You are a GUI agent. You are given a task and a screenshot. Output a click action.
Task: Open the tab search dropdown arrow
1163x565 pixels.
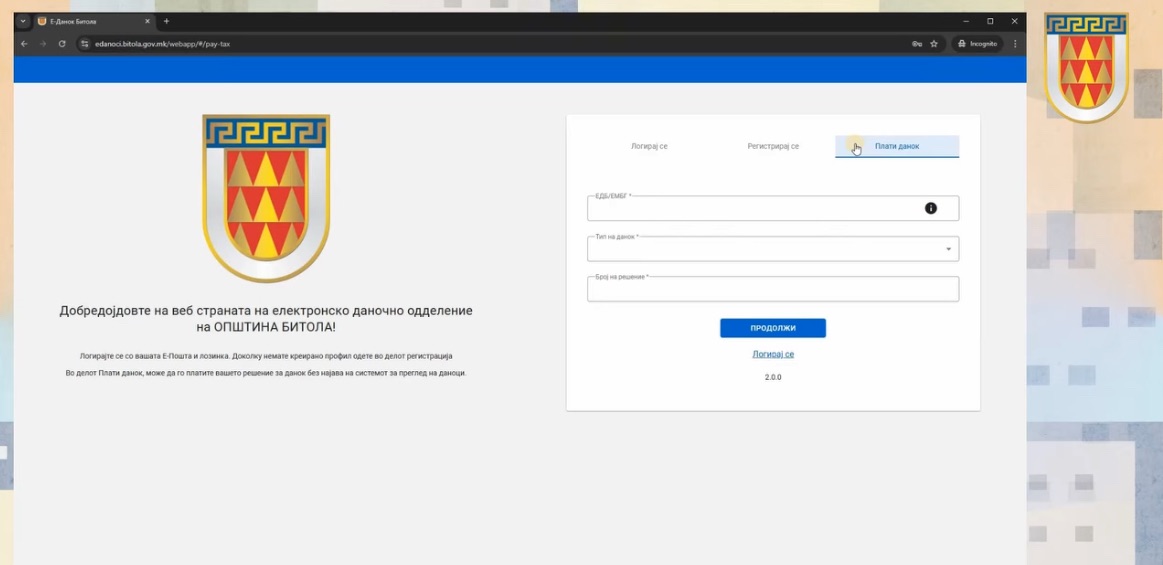(23, 21)
